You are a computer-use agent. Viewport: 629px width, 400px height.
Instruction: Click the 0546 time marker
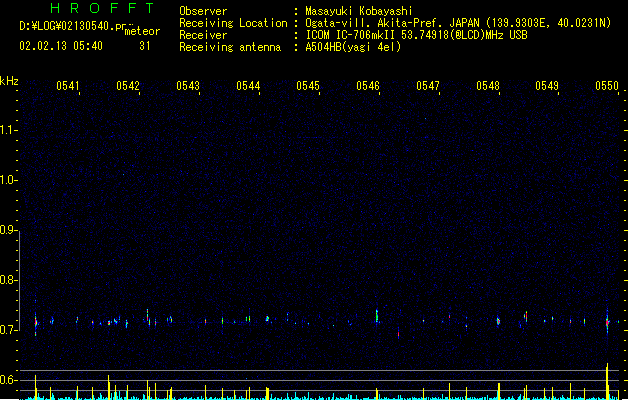click(368, 86)
